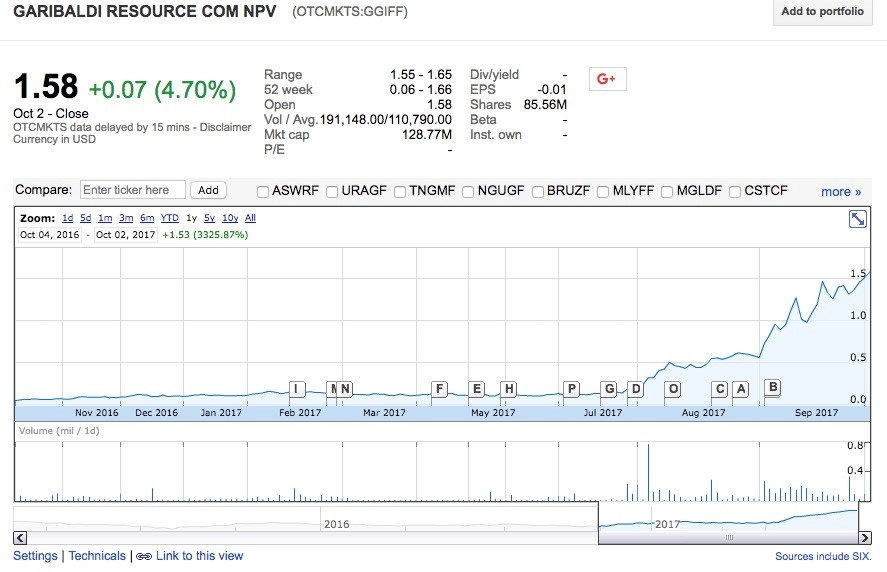The image size is (887, 572).
Task: Click the Google+ share icon
Action: [x=607, y=79]
